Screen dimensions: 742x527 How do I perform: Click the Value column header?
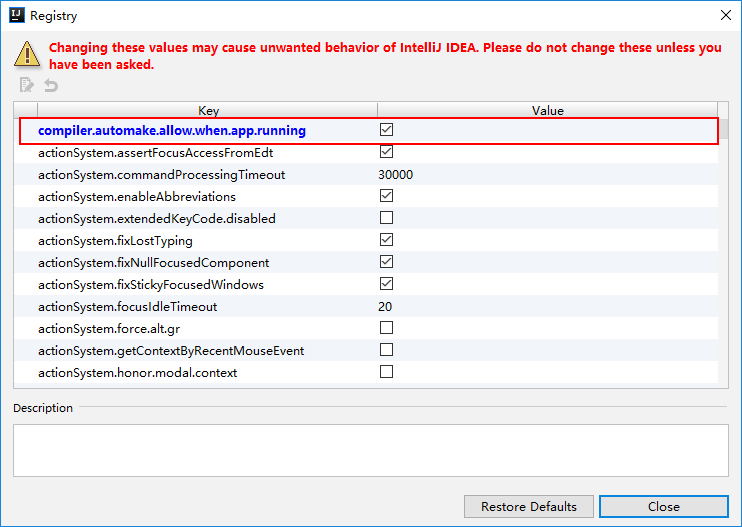(547, 111)
